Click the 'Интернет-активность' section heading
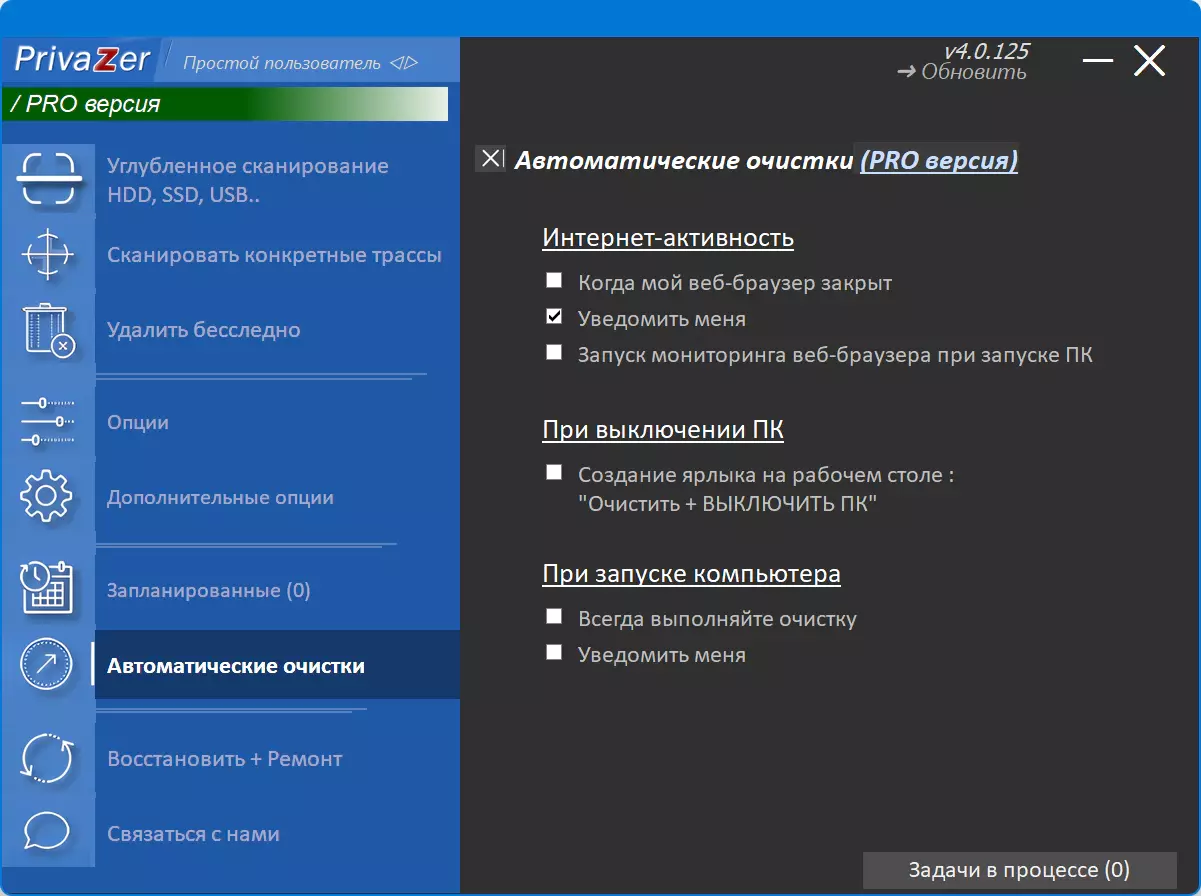The height and width of the screenshot is (896, 1201). pyautogui.click(x=668, y=238)
